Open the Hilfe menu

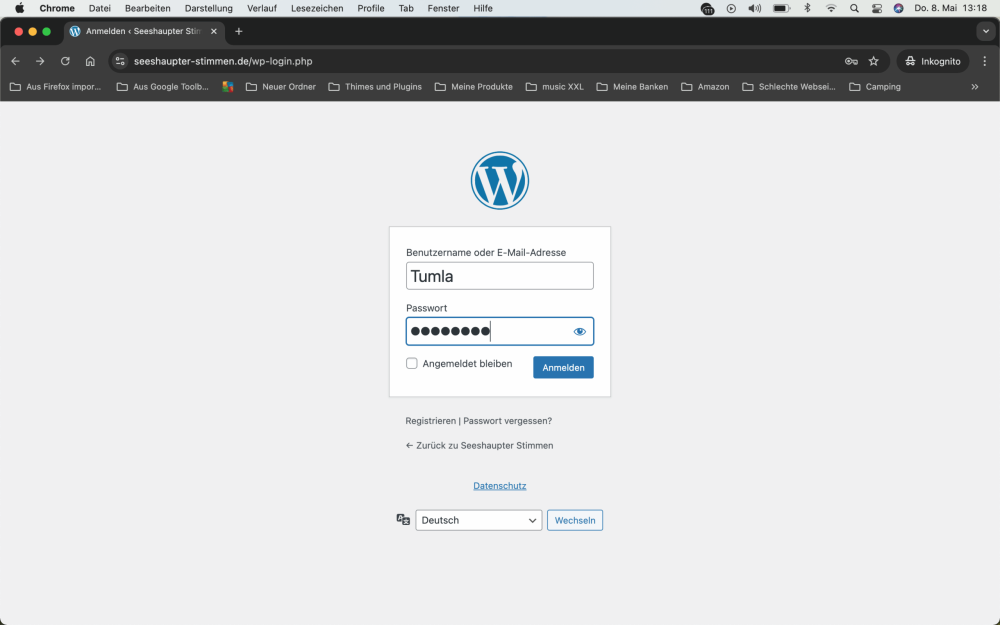[x=483, y=8]
